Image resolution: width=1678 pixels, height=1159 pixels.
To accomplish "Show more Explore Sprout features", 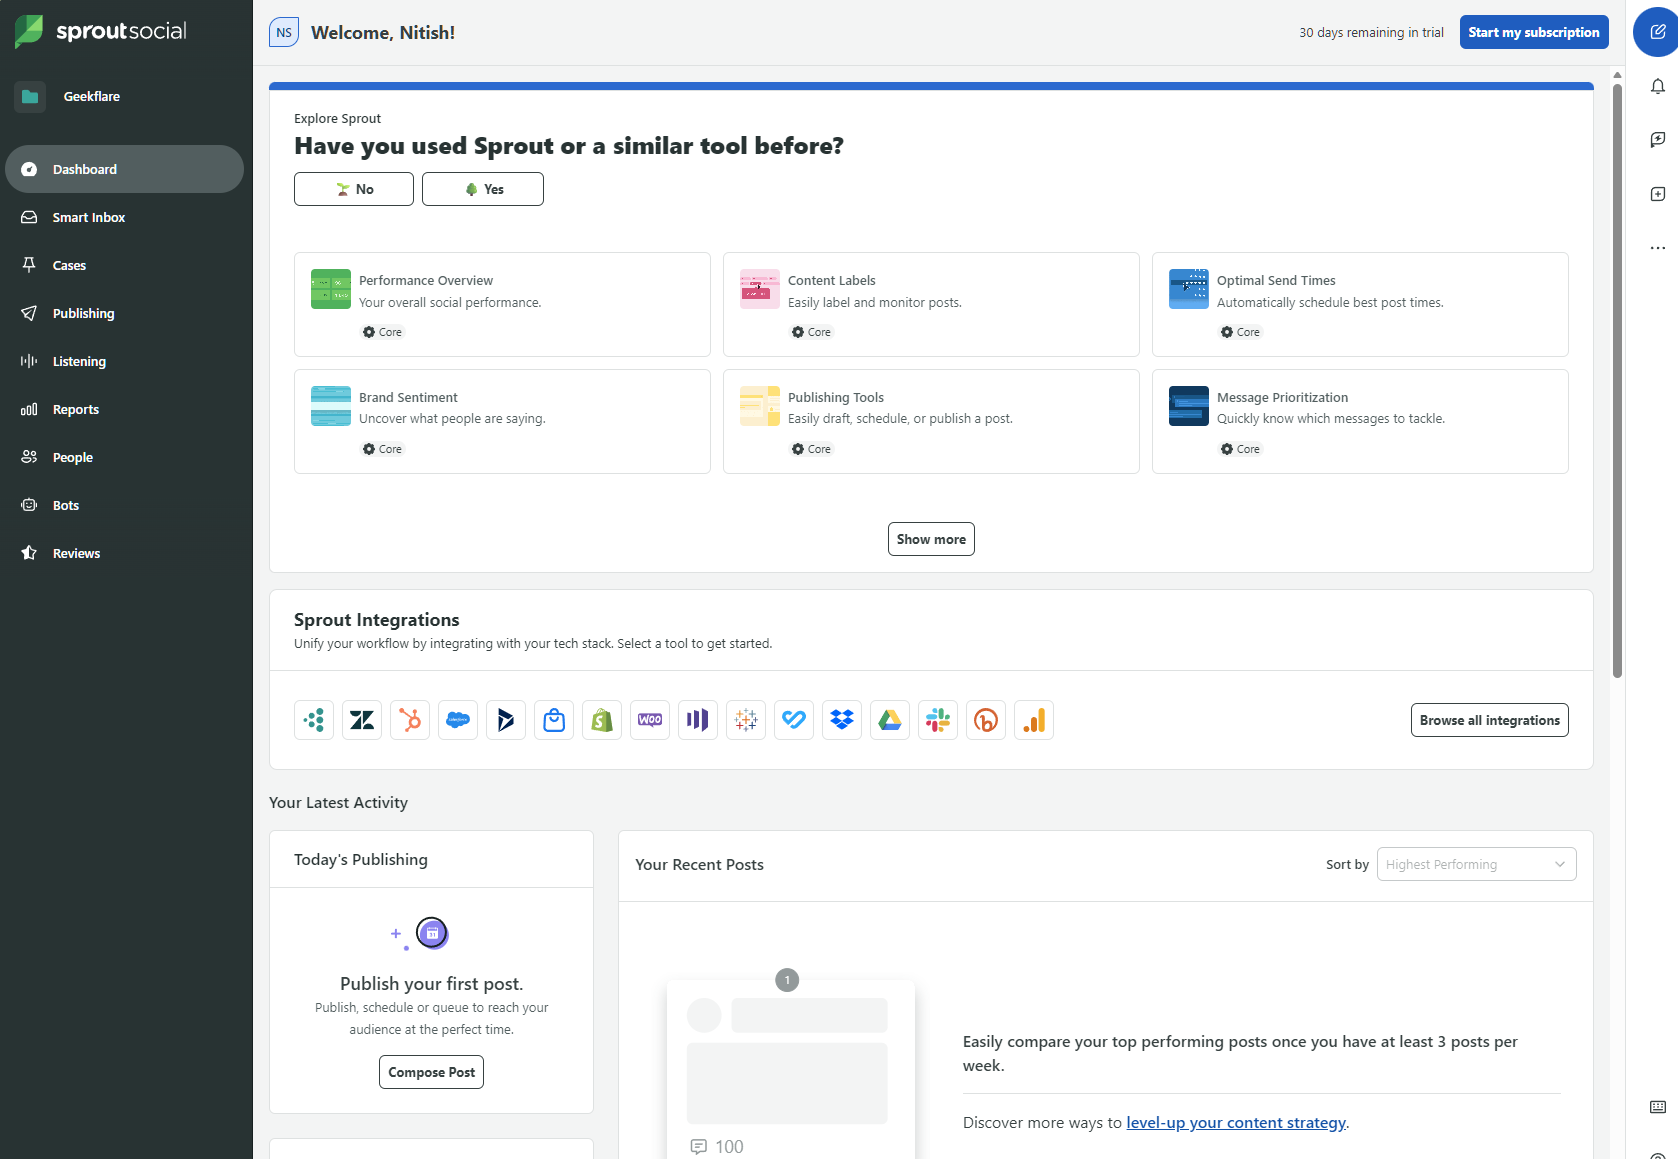I will click(x=931, y=539).
